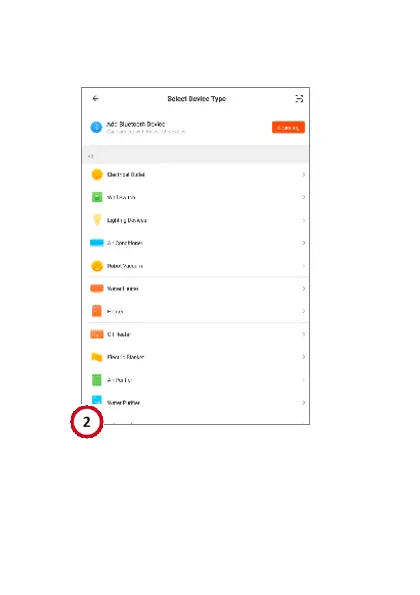Tap the Select Device Type title
The height and width of the screenshot is (595, 420).
[x=197, y=99]
